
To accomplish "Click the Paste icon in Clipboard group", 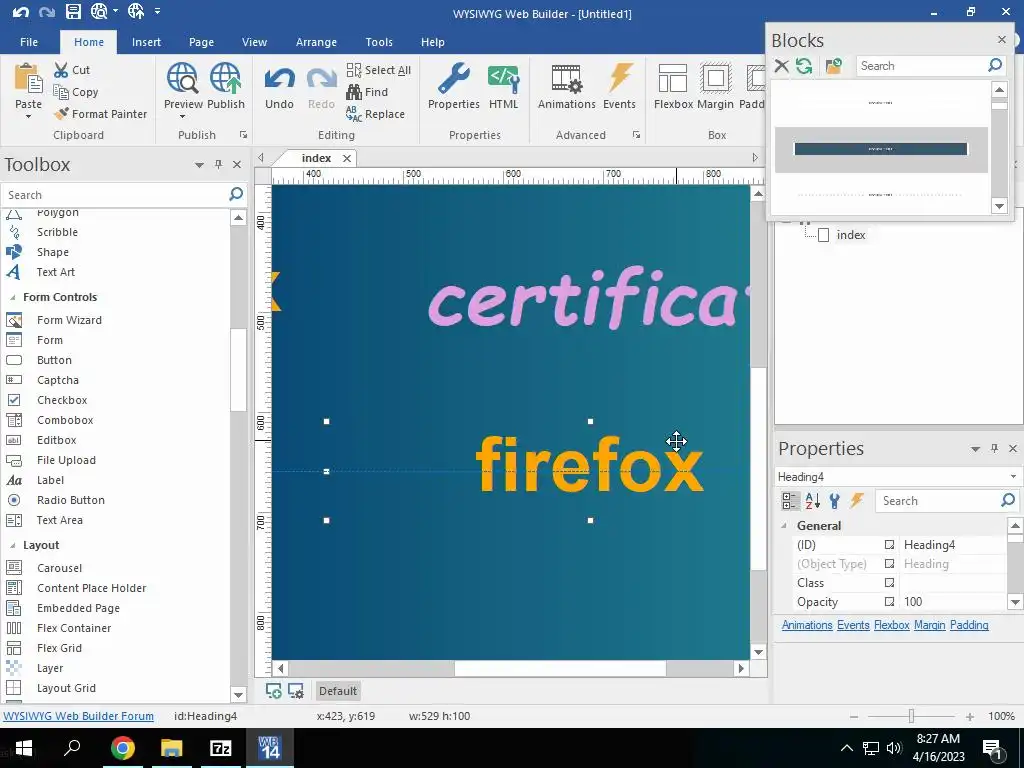I will coord(28,79).
